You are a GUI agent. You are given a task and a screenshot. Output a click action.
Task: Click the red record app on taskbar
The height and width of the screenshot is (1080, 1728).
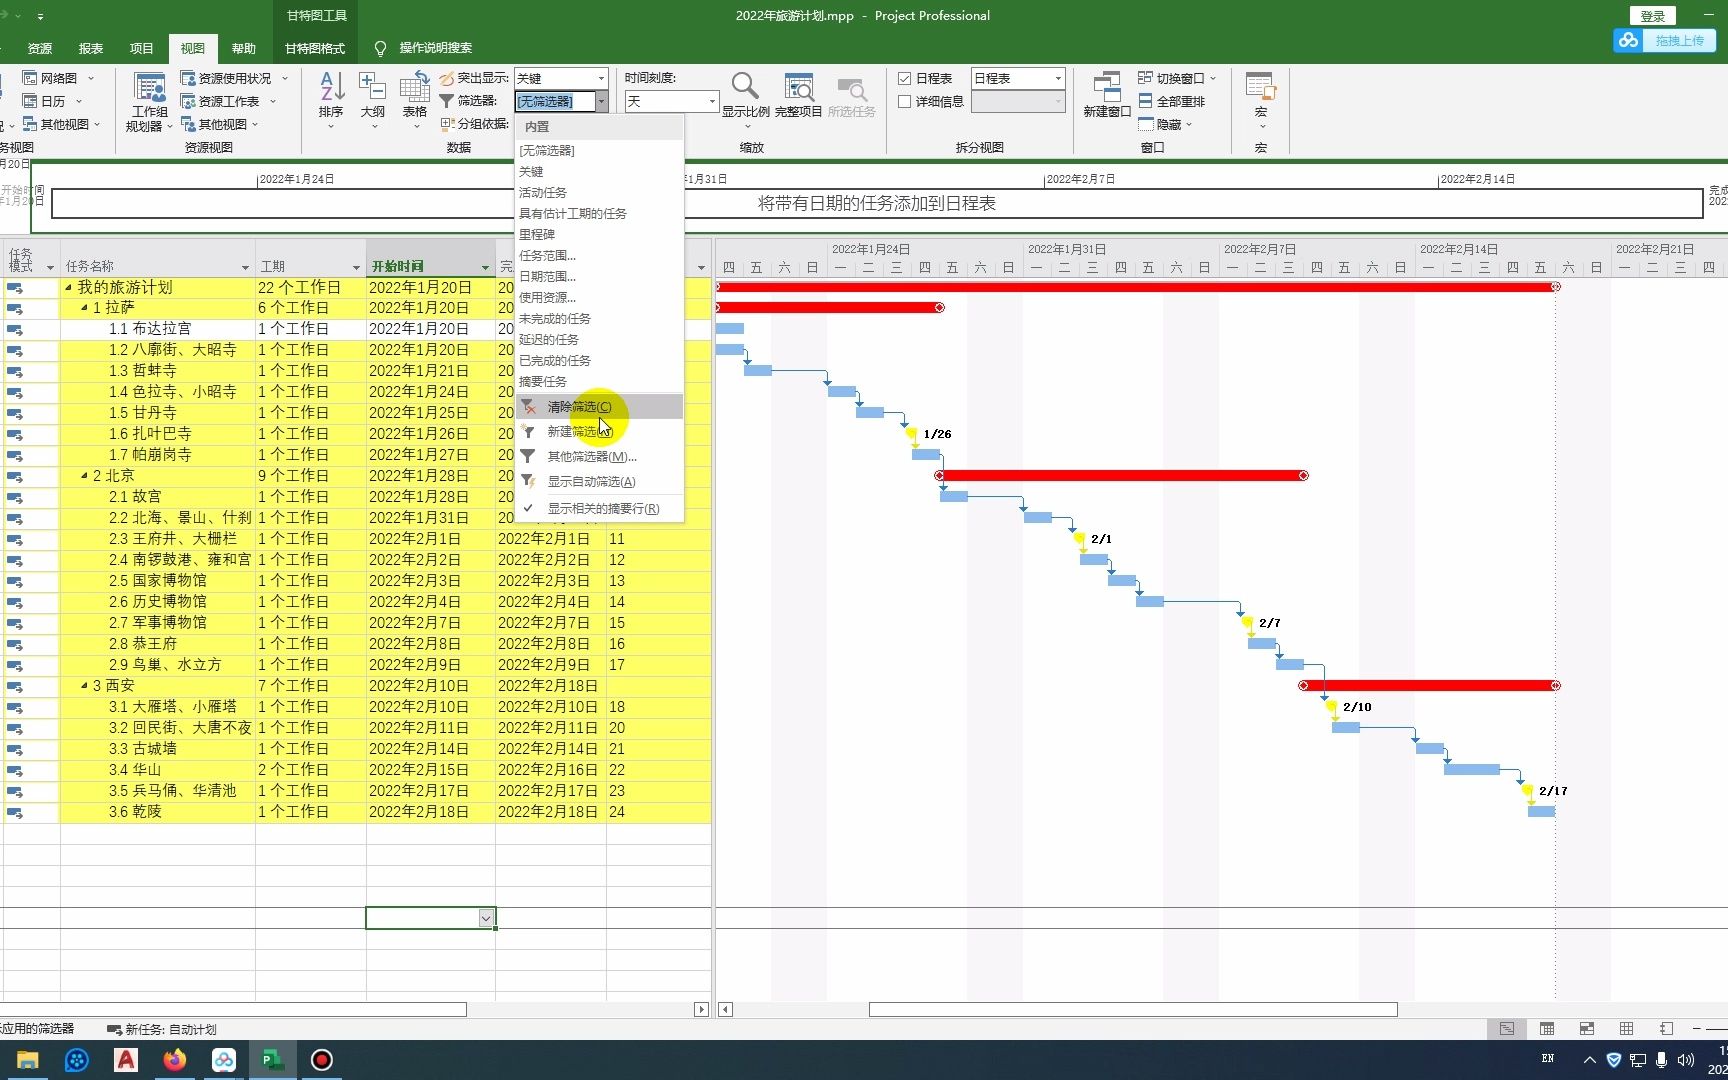point(322,1060)
